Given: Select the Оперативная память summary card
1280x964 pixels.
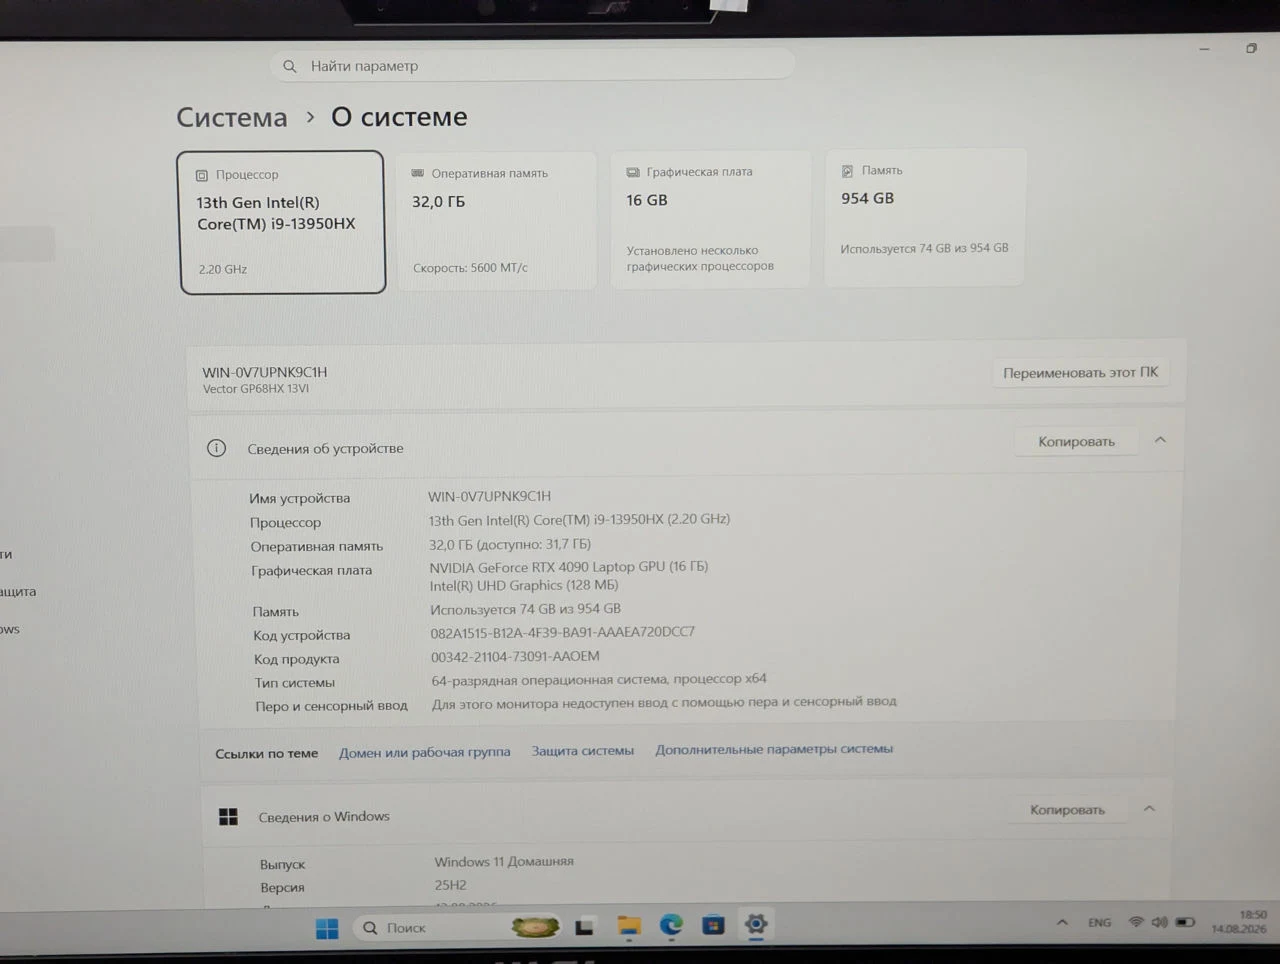Looking at the screenshot, I should (497, 221).
